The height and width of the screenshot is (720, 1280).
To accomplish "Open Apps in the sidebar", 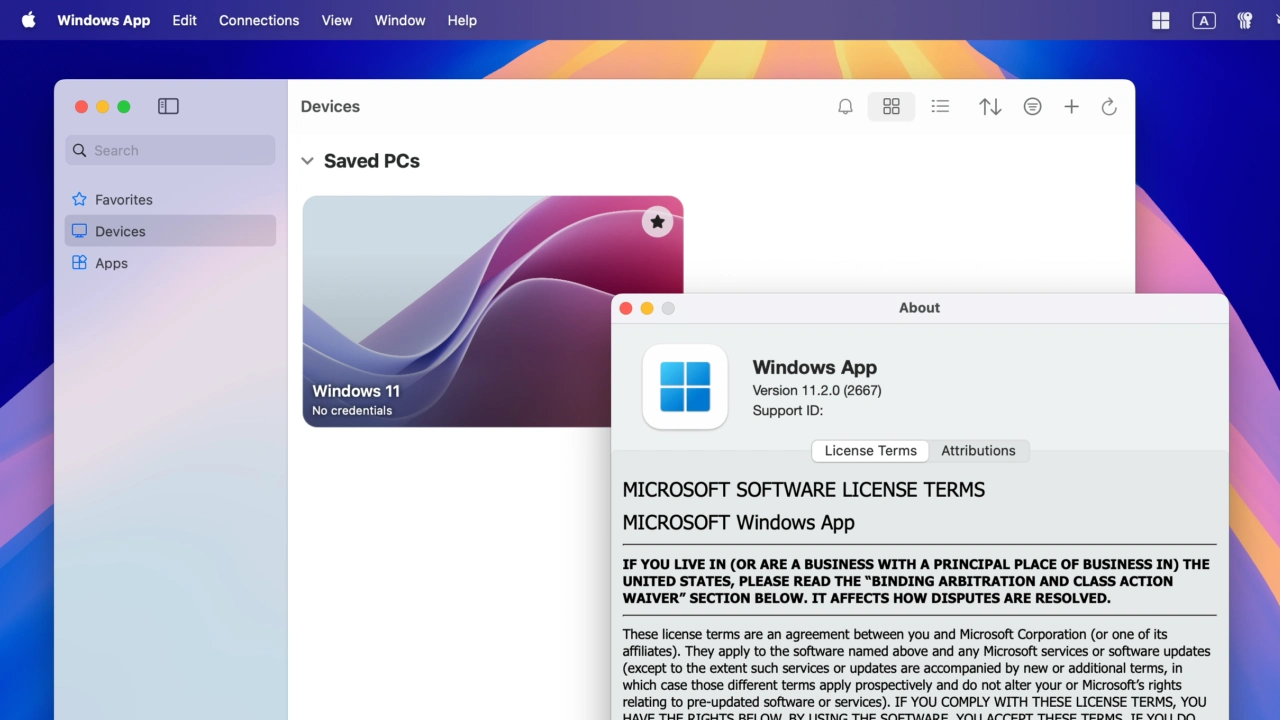I will (111, 263).
